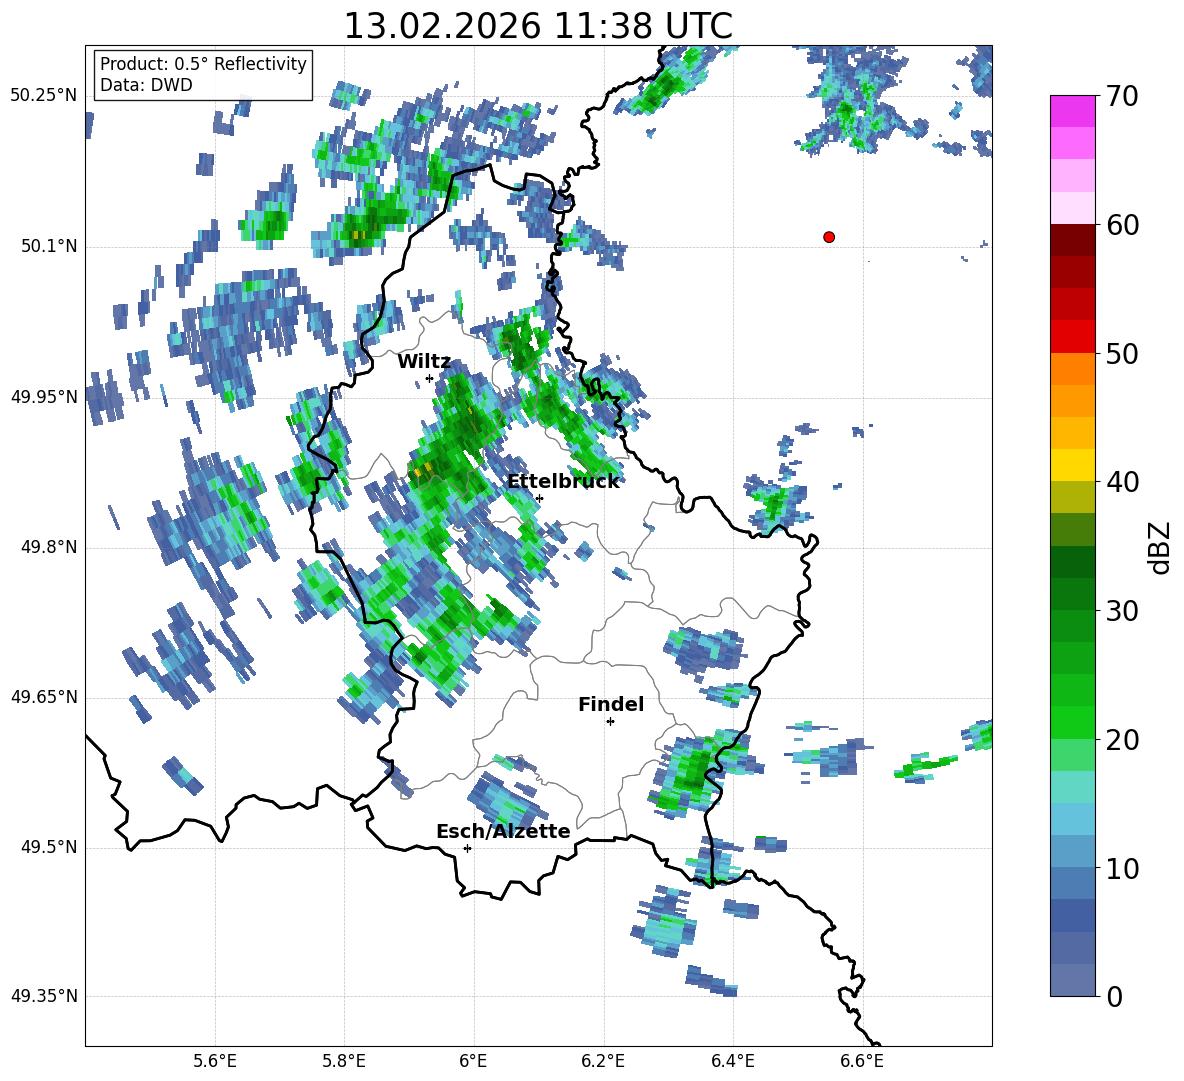
Task: Click the 30 colorbar tick label
Action: (1121, 611)
